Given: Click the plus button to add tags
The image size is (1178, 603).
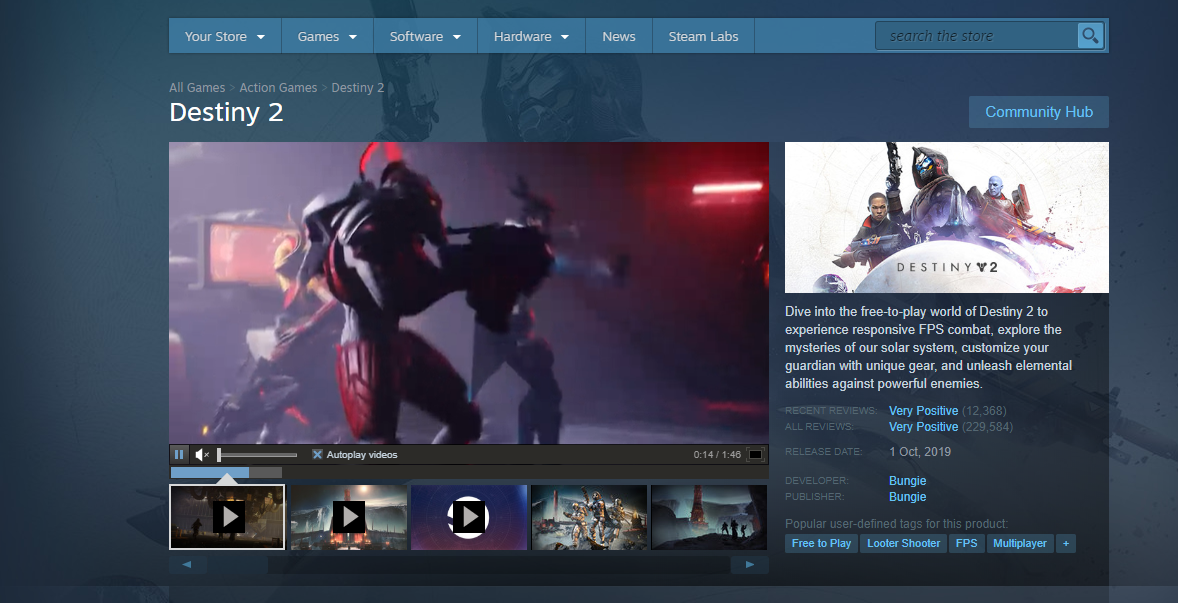Looking at the screenshot, I should click(x=1065, y=543).
